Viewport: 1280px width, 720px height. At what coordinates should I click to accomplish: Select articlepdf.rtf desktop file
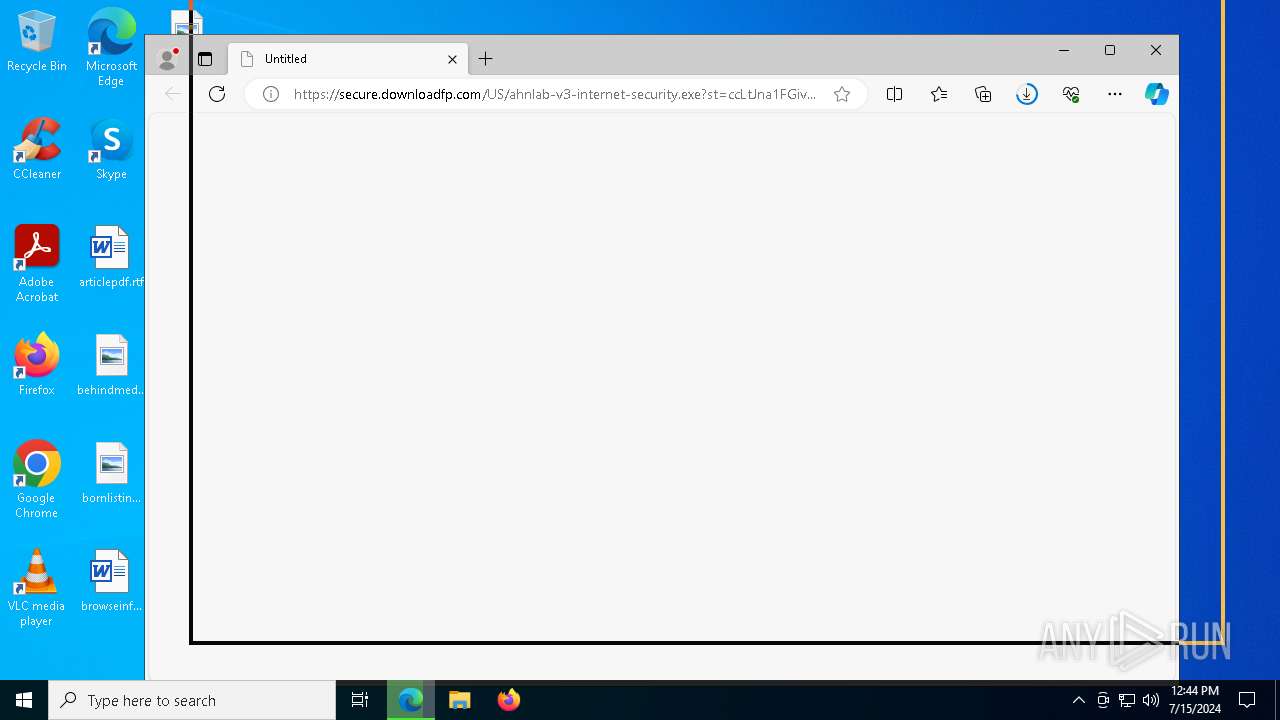111,257
